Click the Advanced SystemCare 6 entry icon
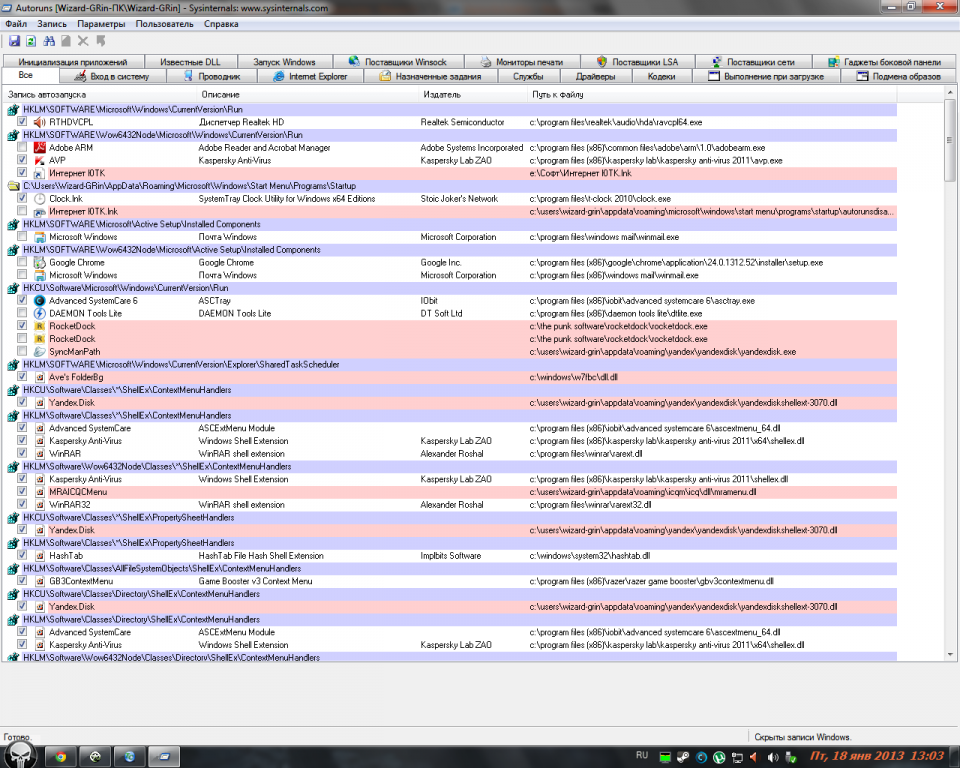This screenshot has height=768, width=960. pos(39,301)
